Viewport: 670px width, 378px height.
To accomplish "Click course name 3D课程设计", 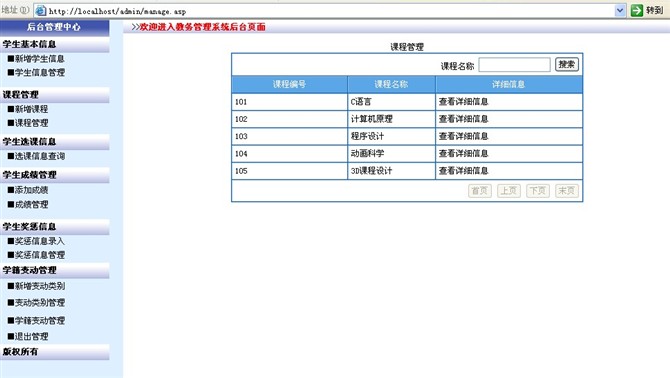I will pyautogui.click(x=371, y=171).
